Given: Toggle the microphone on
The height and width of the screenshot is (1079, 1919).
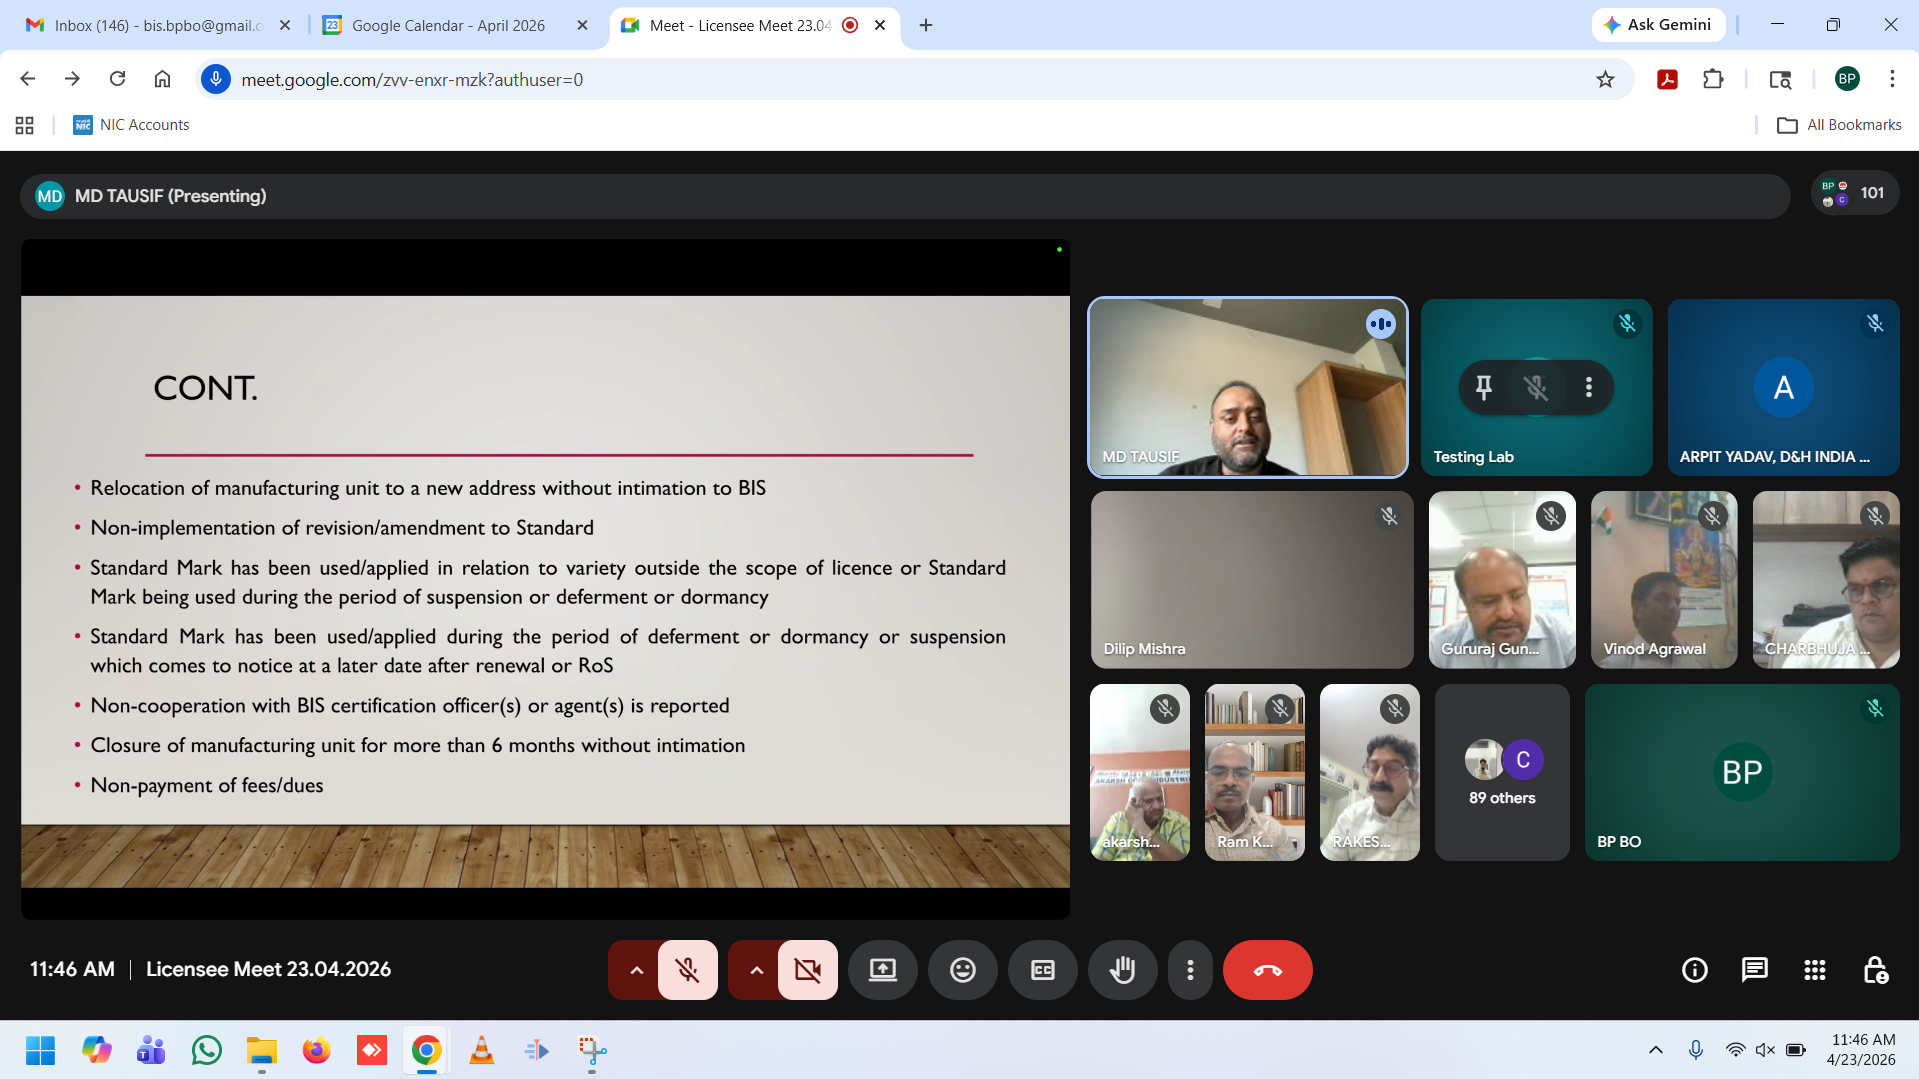Looking at the screenshot, I should [x=688, y=970].
